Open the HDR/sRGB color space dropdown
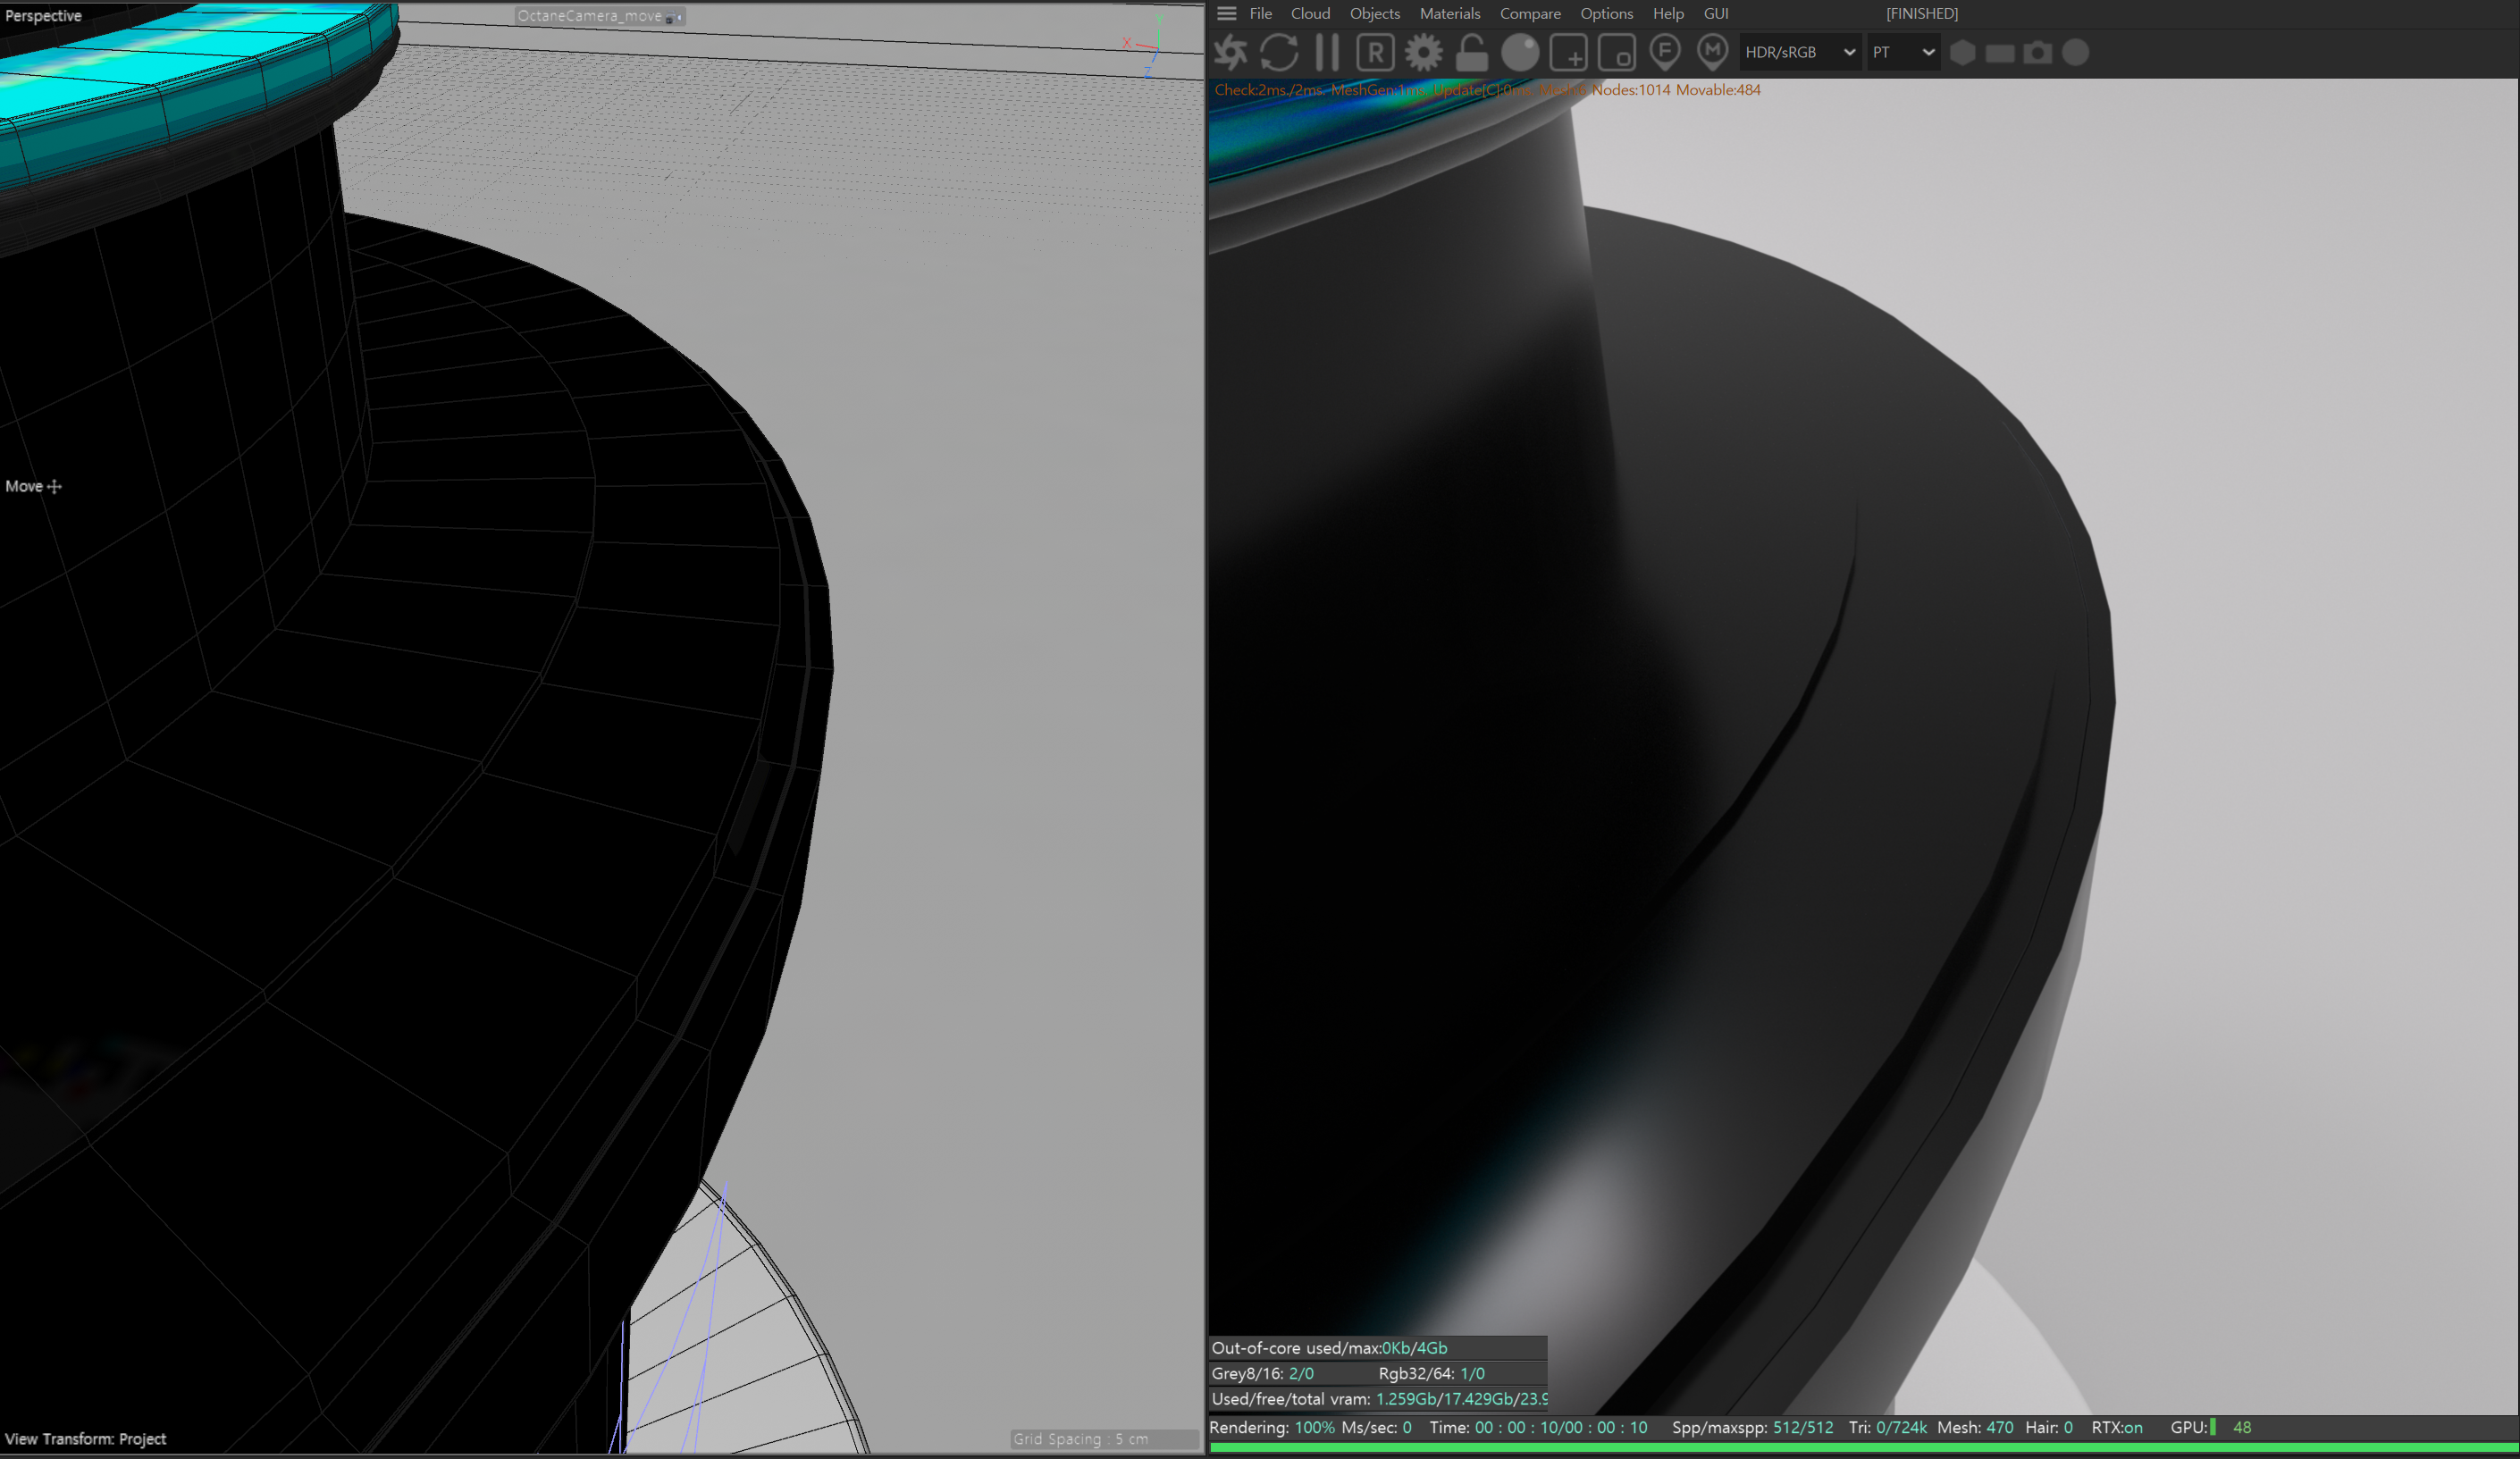The height and width of the screenshot is (1459, 2520). click(1800, 52)
